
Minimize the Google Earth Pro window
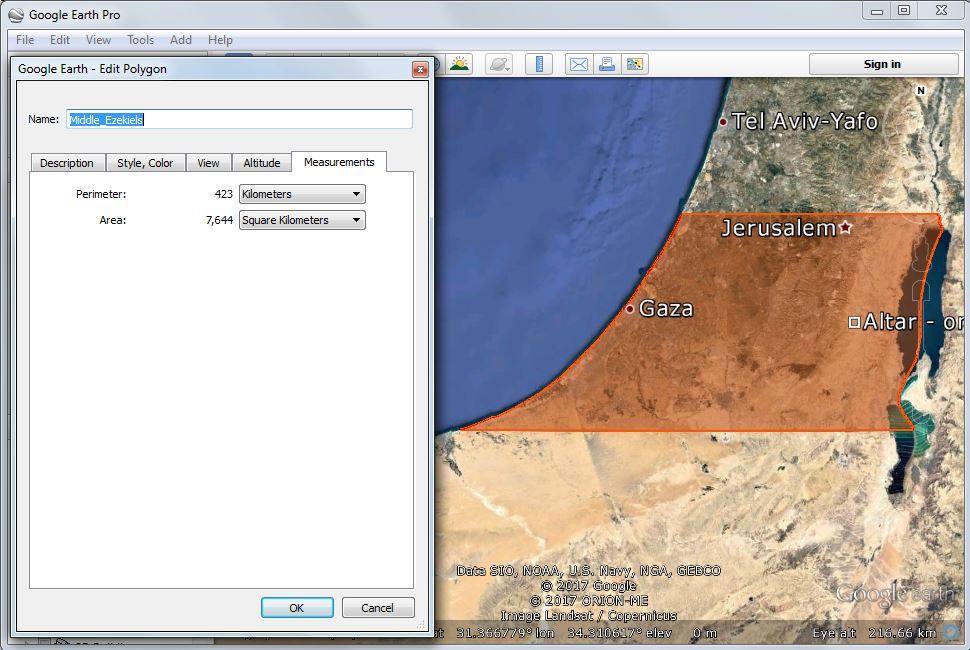(x=877, y=11)
